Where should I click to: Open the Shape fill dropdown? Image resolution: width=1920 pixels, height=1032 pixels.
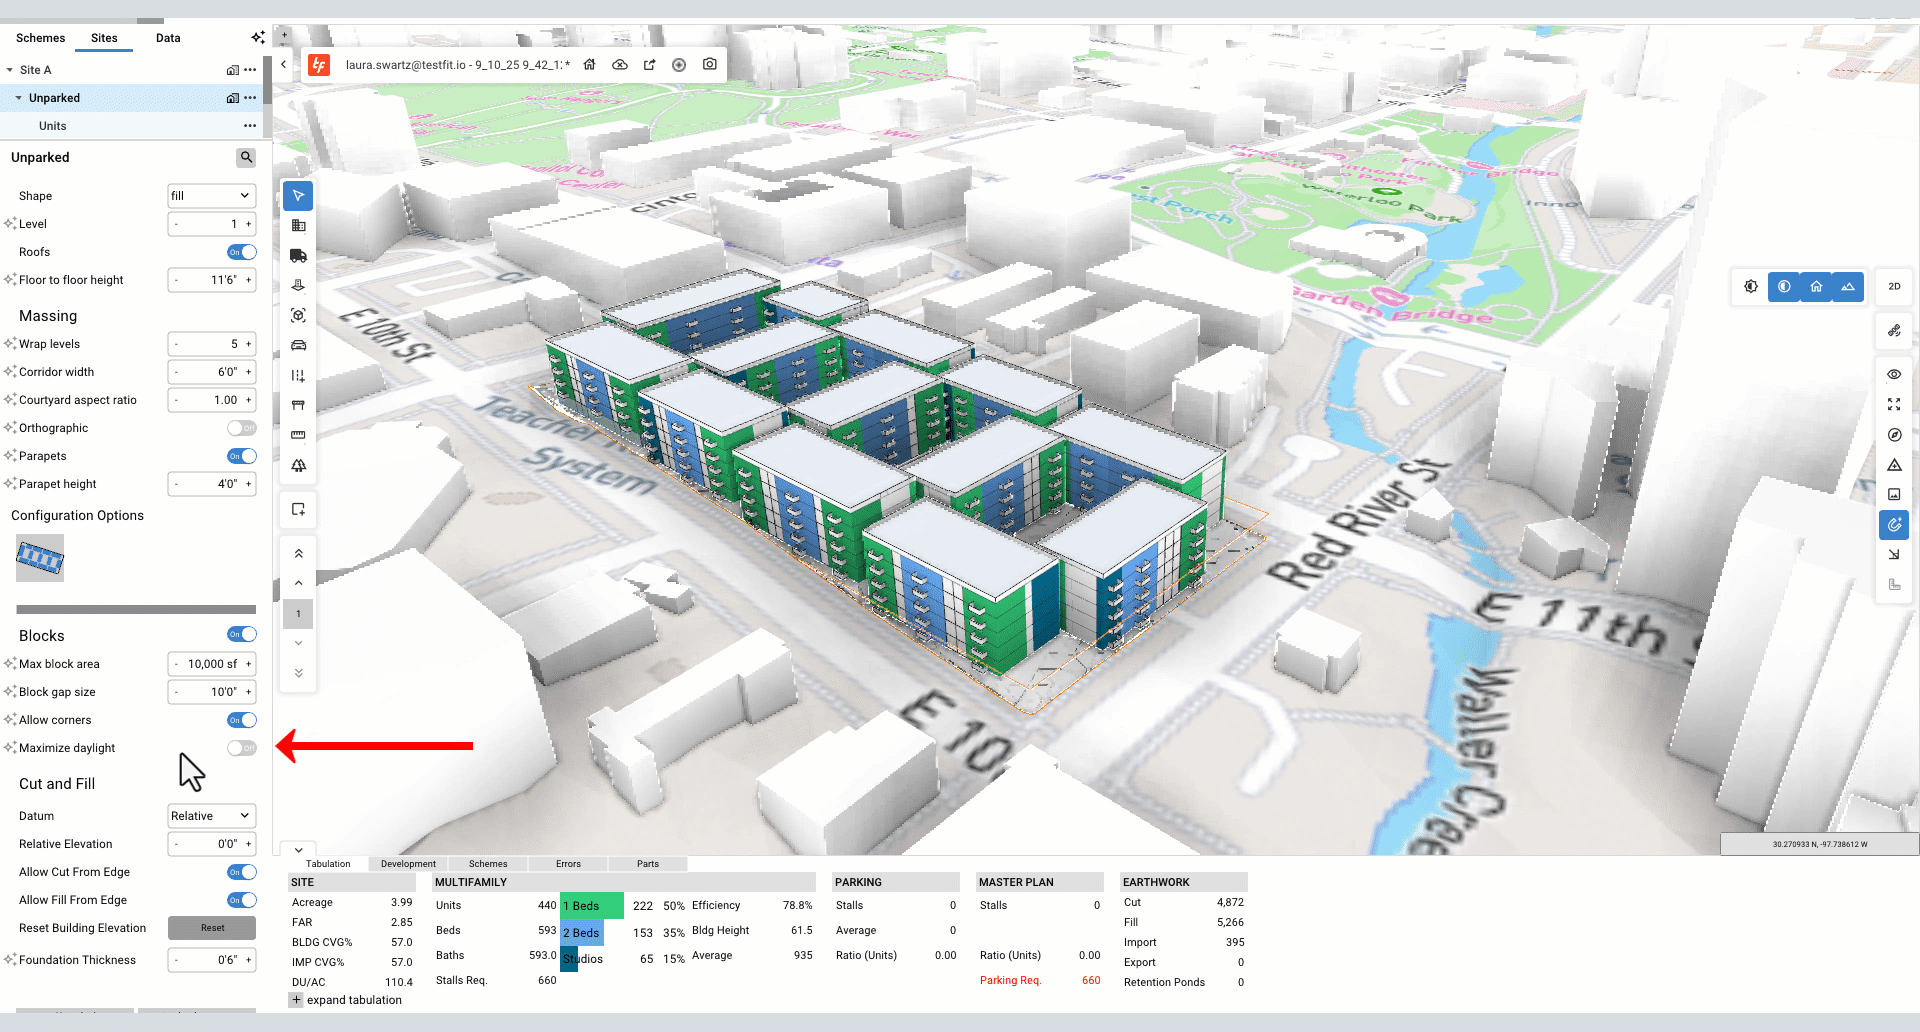211,196
